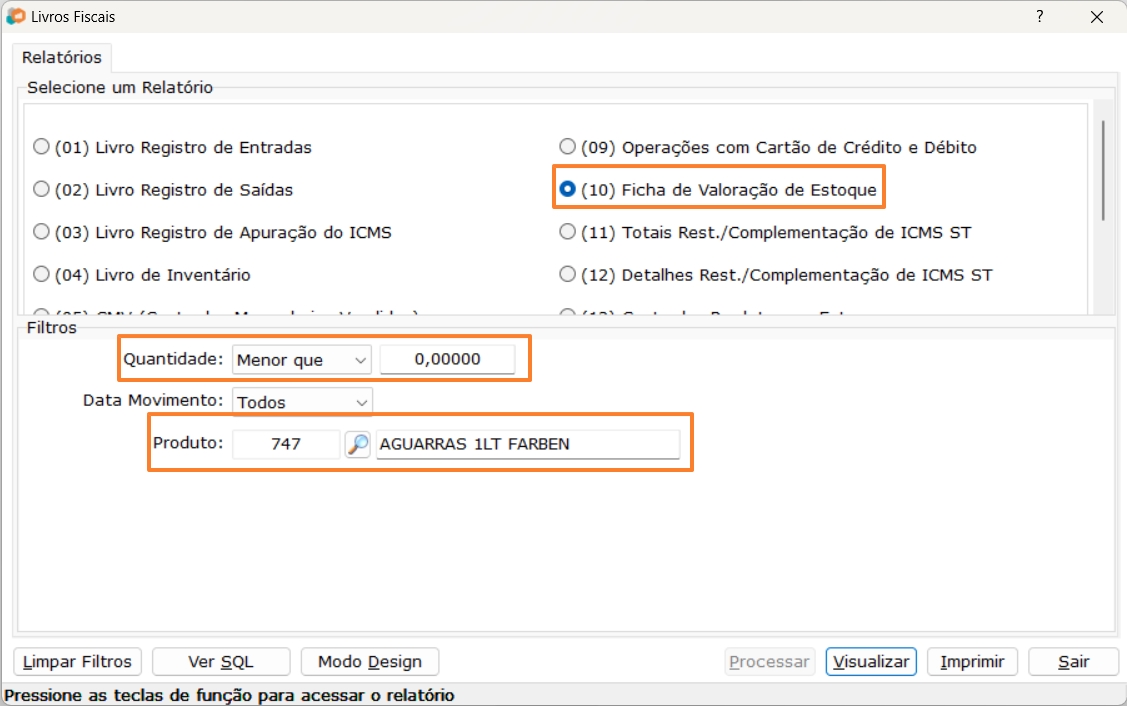
Task: Switch to the Relatórios tab
Action: [62, 58]
